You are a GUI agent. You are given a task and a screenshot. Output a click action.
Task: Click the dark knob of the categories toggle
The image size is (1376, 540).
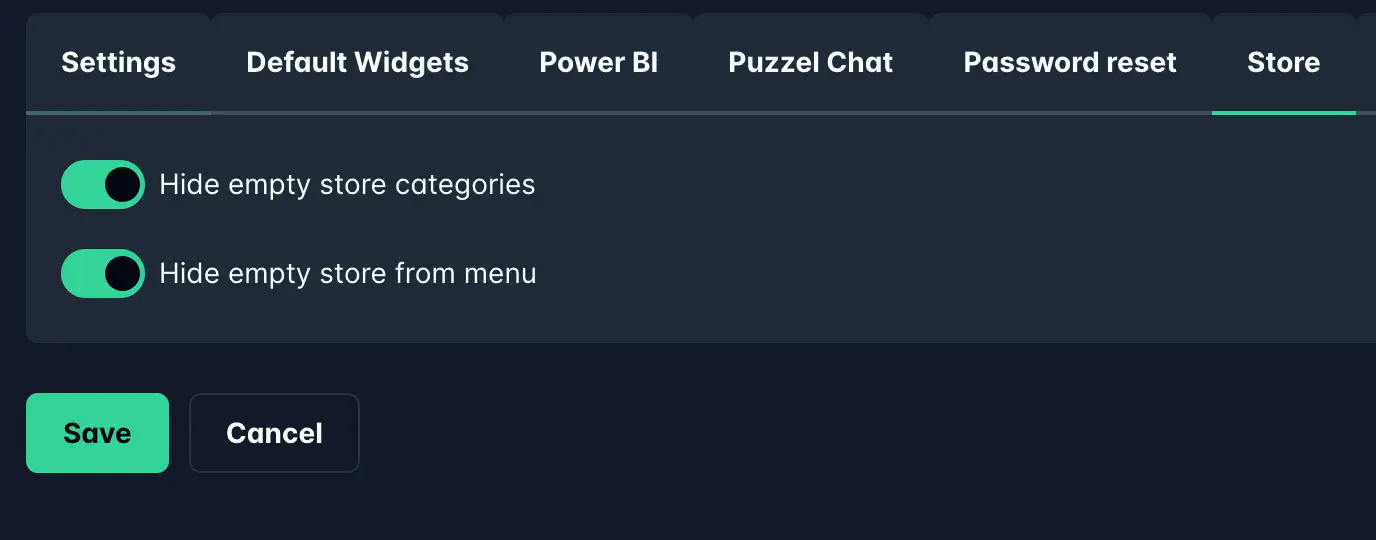click(122, 185)
